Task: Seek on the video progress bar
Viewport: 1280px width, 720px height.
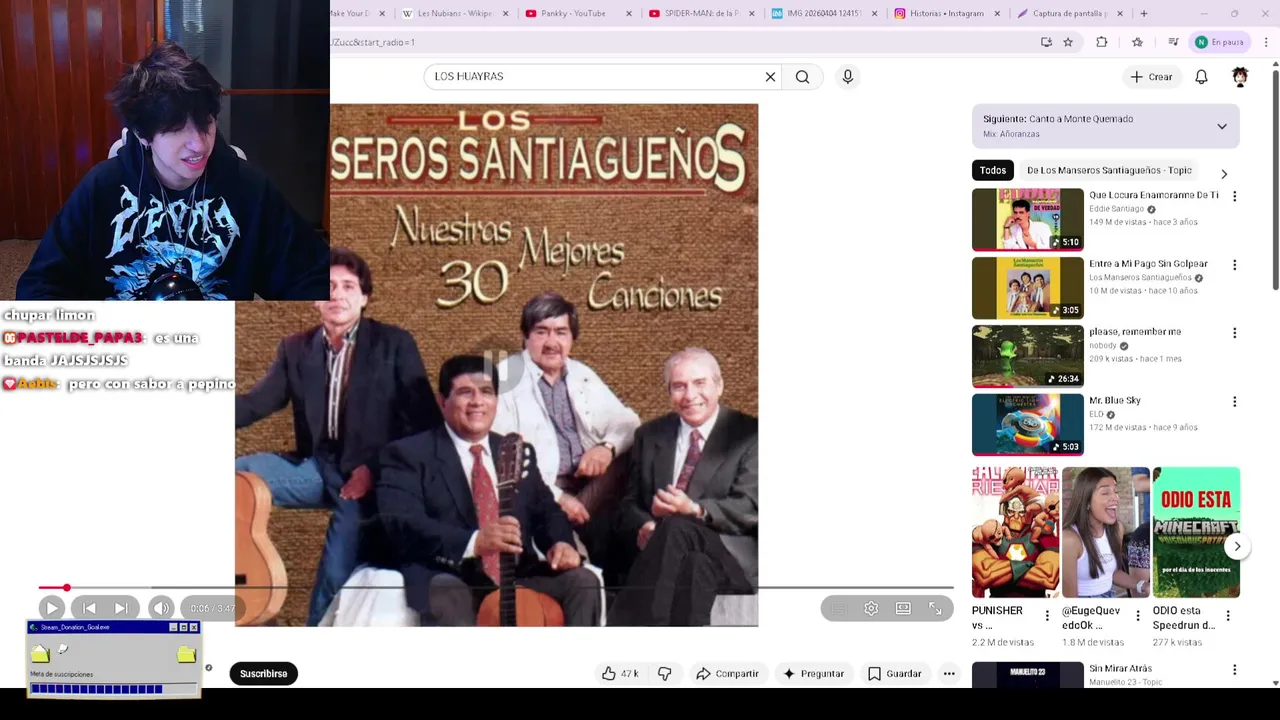Action: coord(496,588)
